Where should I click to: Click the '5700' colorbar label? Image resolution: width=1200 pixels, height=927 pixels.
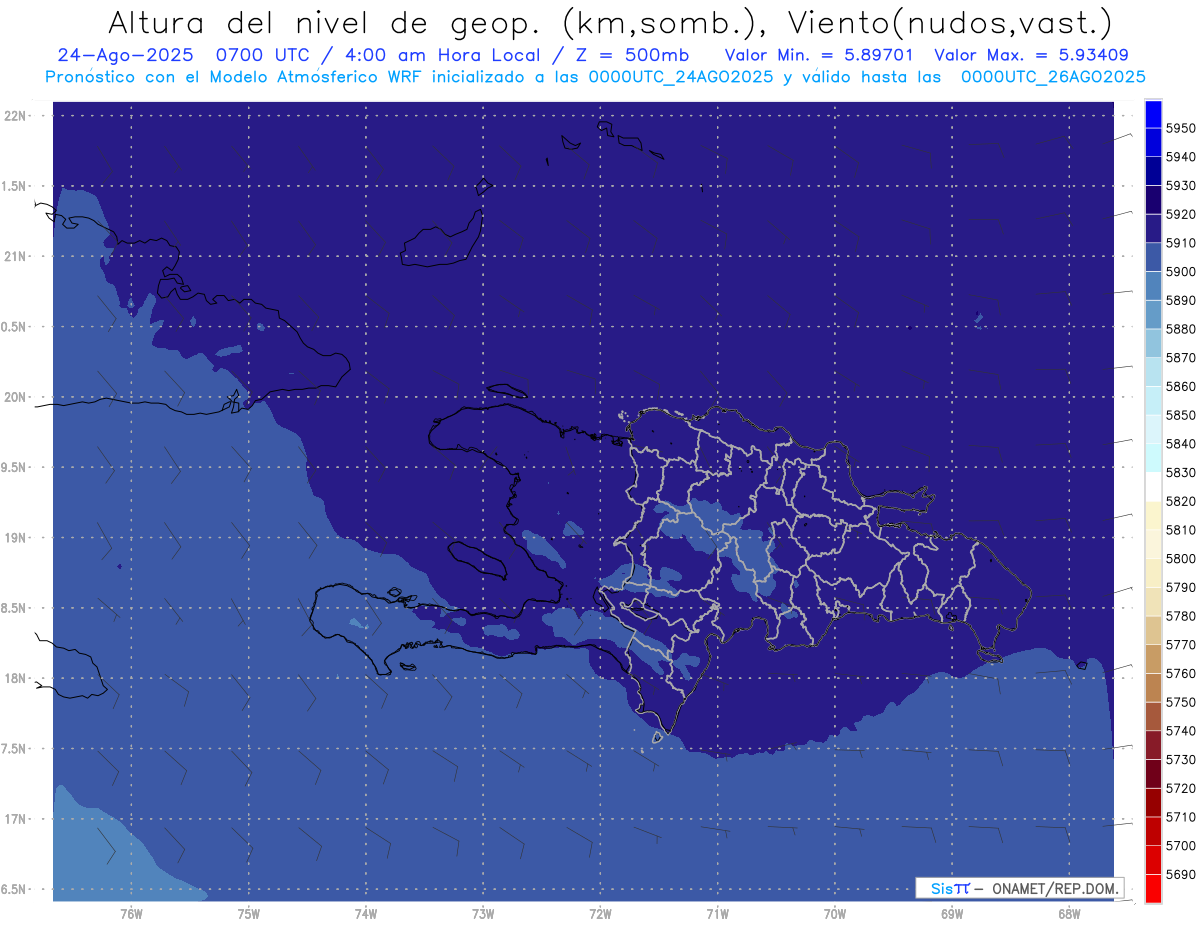pos(1181,846)
